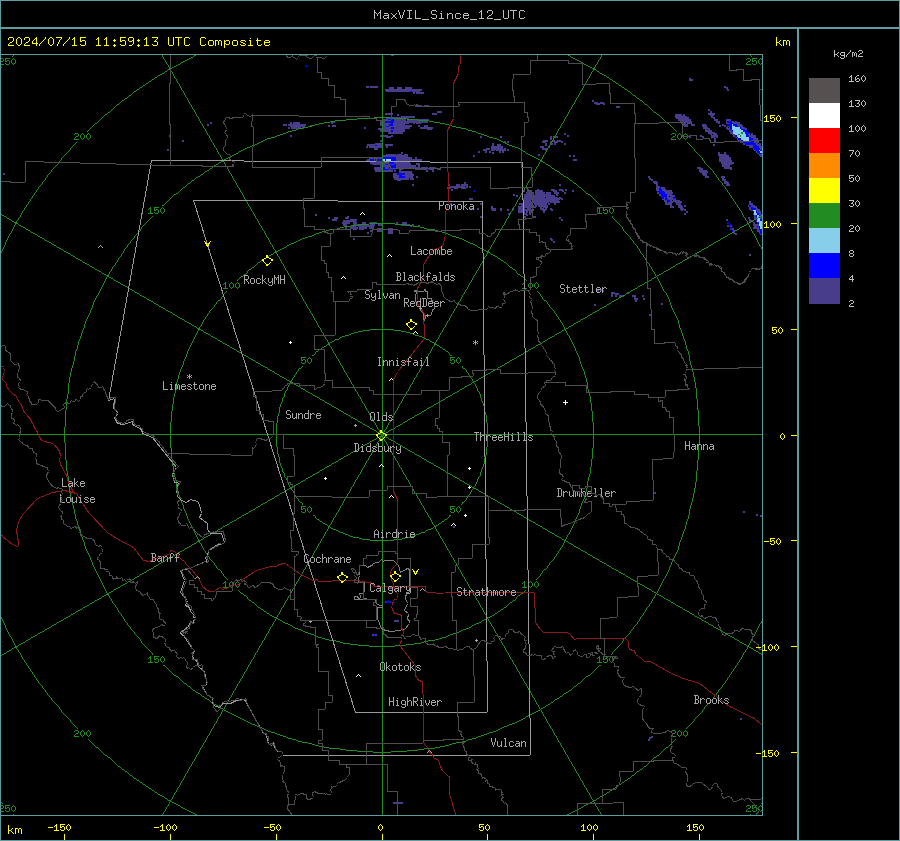Click the Drumheller city label

[586, 493]
